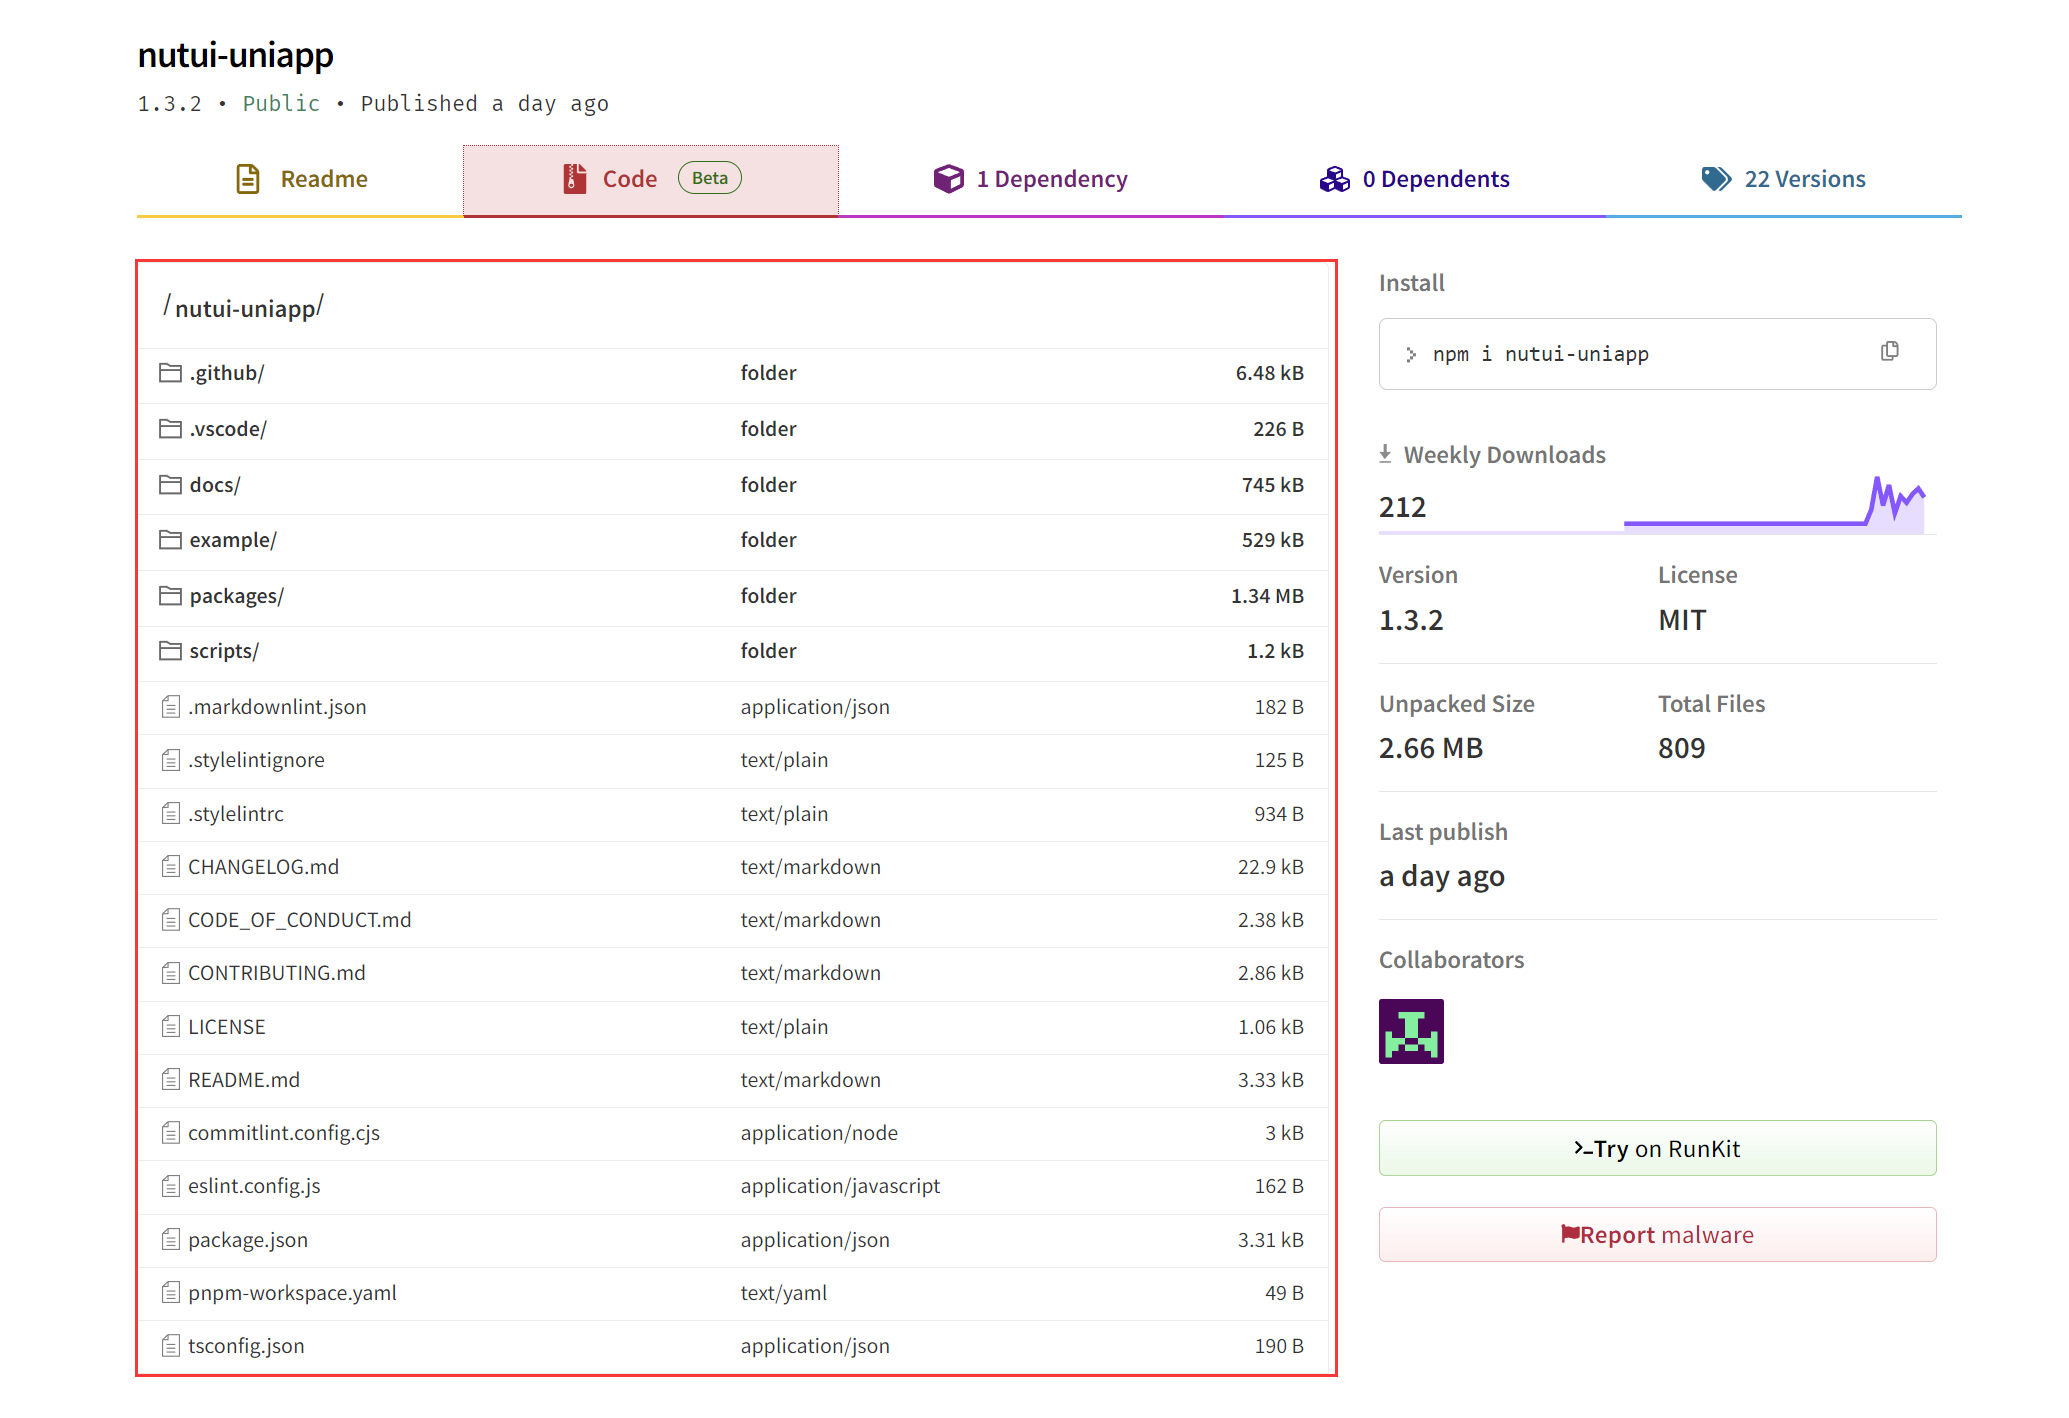Click the collaborator avatar under Collaborators
2069x1418 pixels.
coord(1410,1030)
